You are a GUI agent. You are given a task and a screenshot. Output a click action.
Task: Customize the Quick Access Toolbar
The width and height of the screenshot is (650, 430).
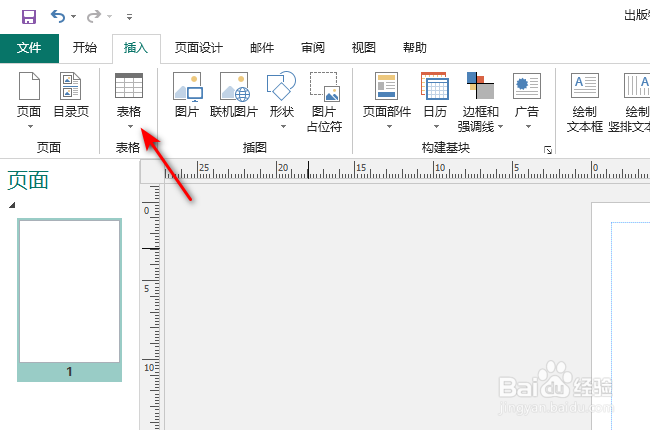129,17
